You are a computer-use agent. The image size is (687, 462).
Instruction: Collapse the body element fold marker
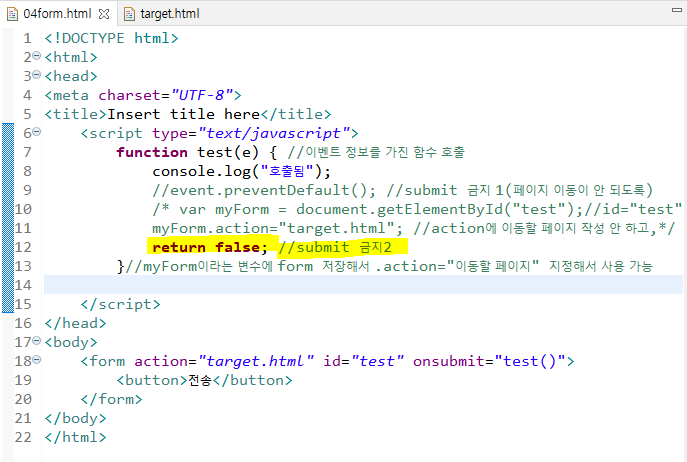coord(37,341)
